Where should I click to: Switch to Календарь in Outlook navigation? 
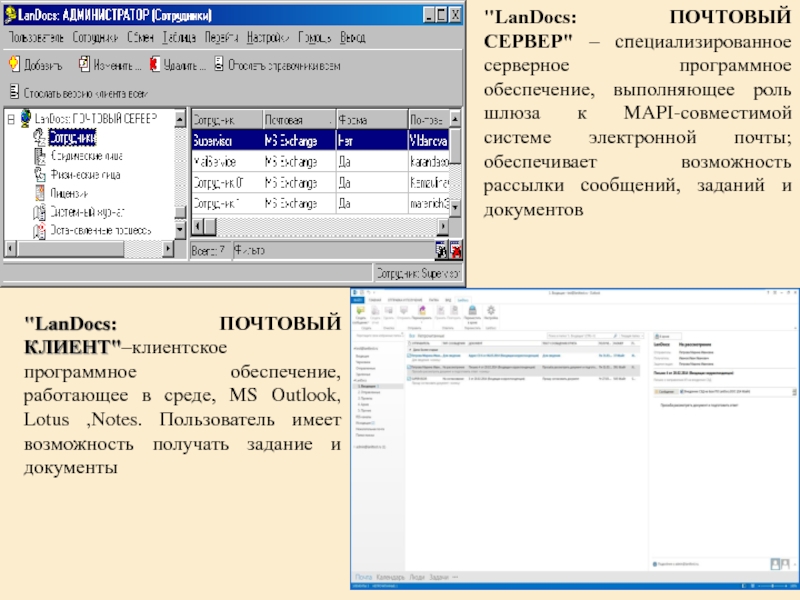tap(390, 578)
